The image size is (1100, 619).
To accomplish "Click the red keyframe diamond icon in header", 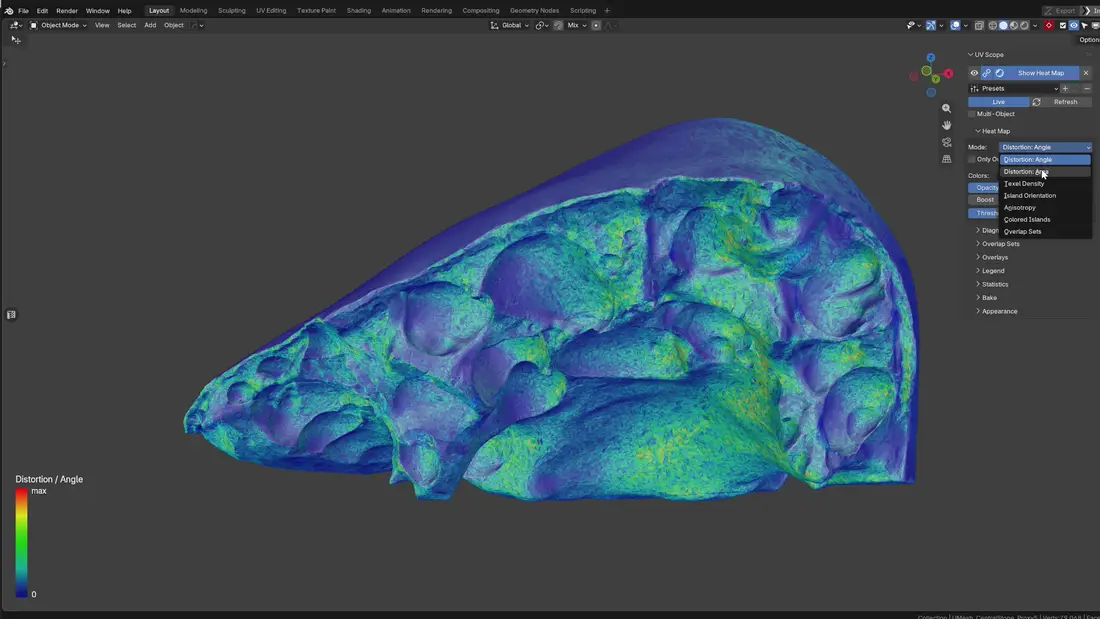I will [1049, 25].
